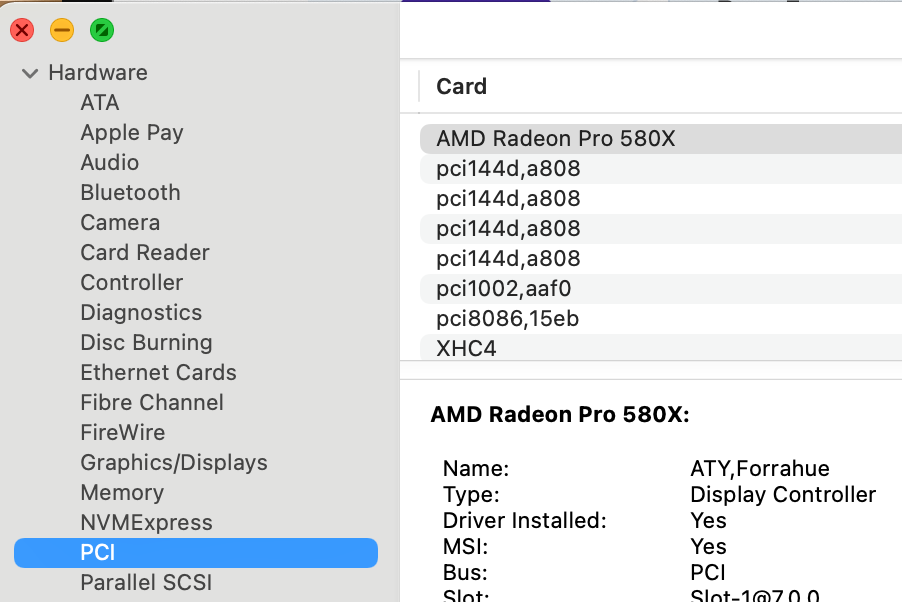Viewport: 902px width, 602px height.
Task: Select the Camera sidebar item
Action: tap(120, 222)
